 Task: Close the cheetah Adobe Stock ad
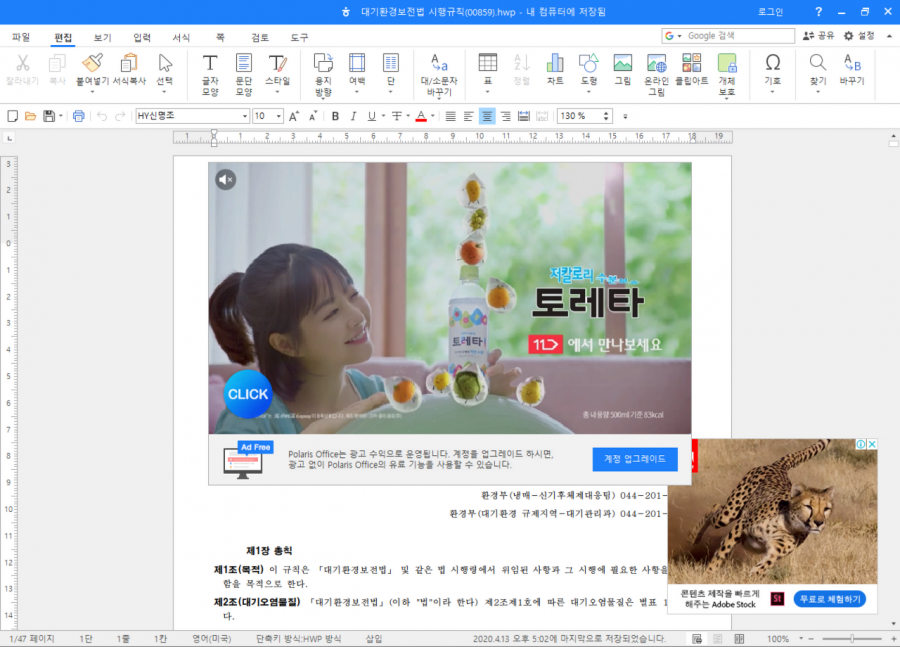coord(872,444)
